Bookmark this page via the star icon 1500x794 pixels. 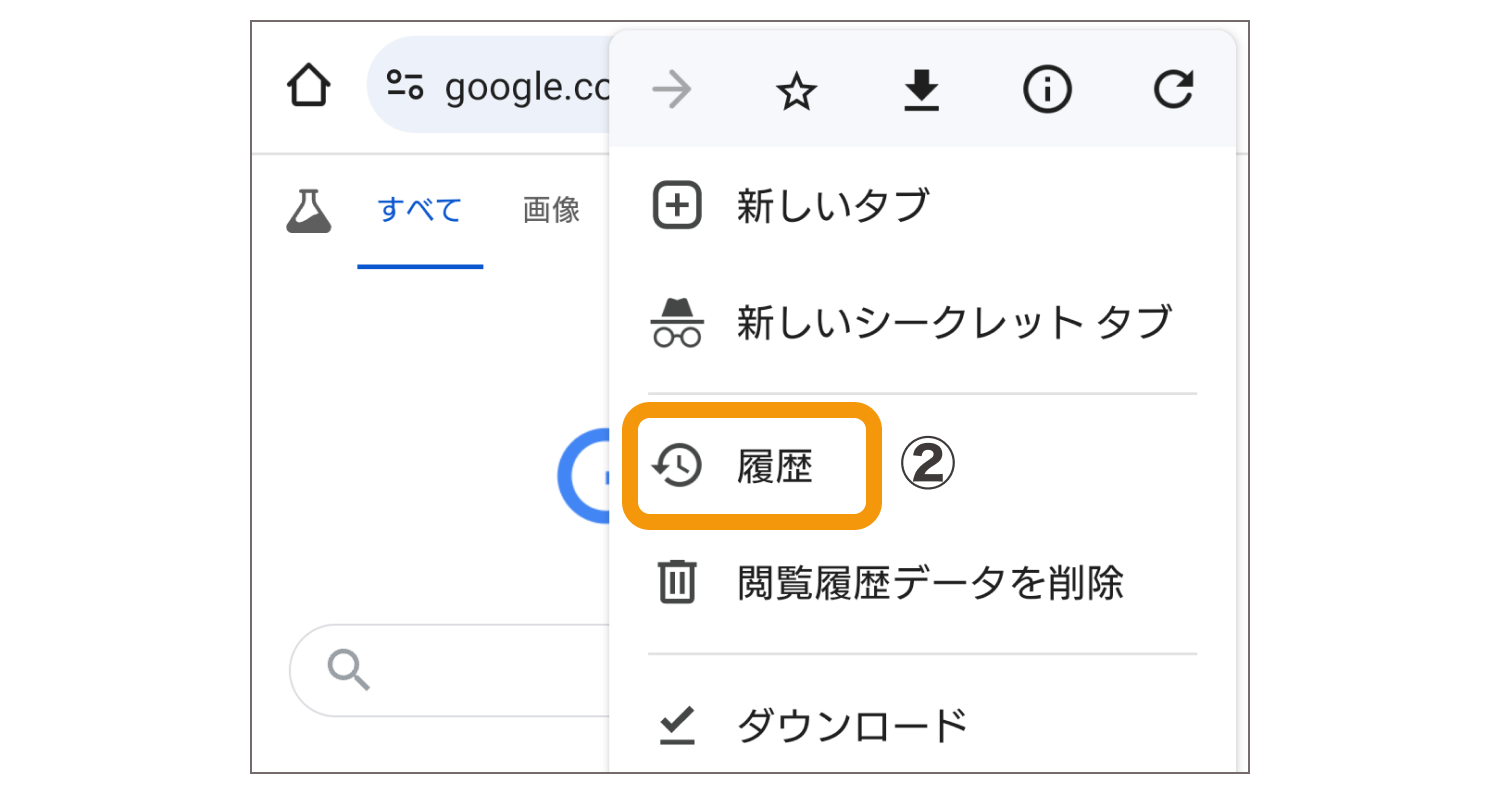[796, 90]
